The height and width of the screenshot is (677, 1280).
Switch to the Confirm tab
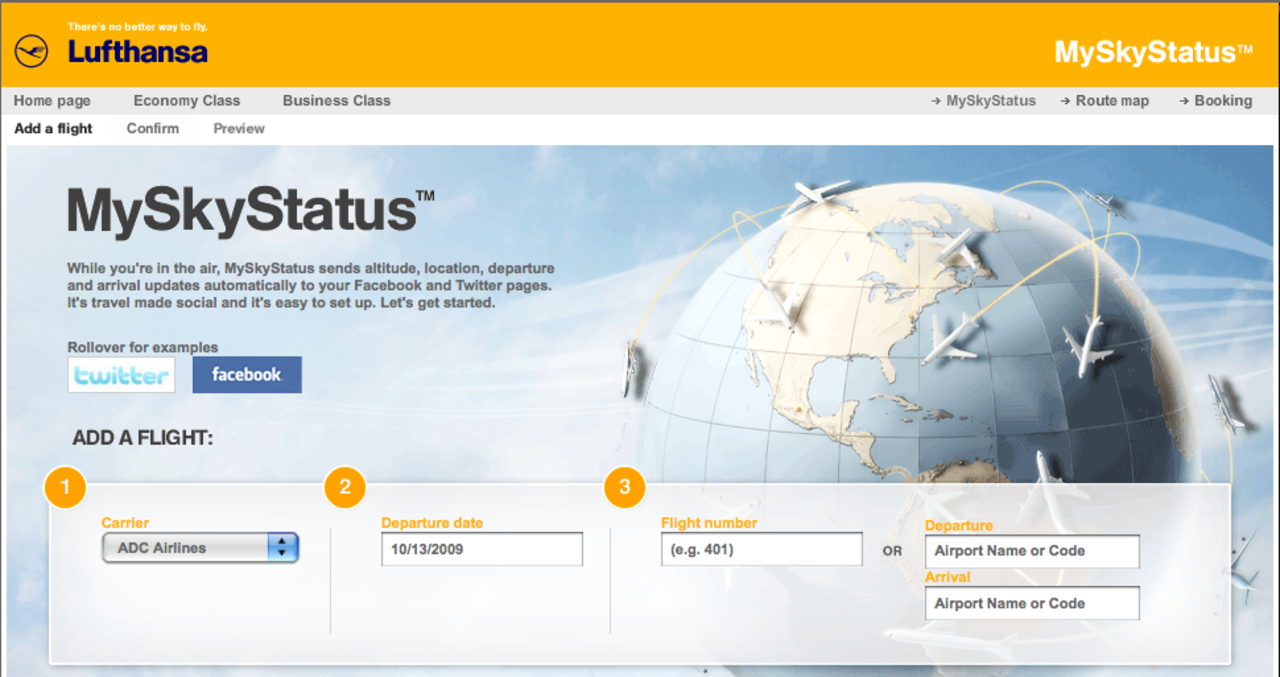[x=152, y=128]
